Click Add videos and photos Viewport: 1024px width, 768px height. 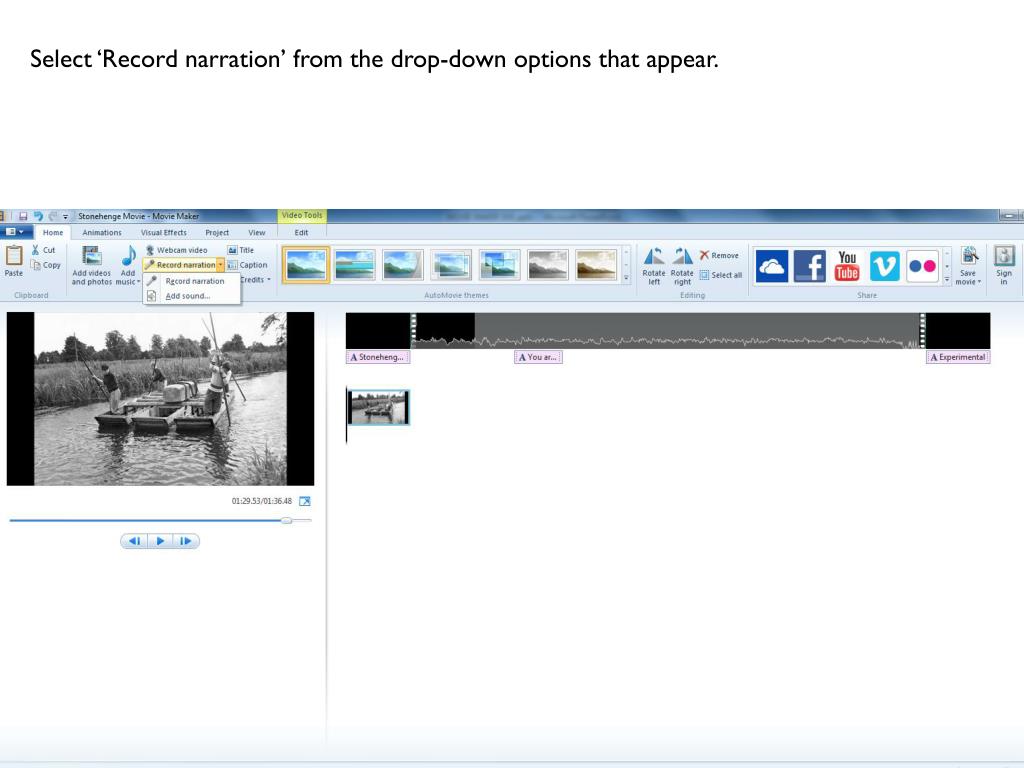point(91,266)
